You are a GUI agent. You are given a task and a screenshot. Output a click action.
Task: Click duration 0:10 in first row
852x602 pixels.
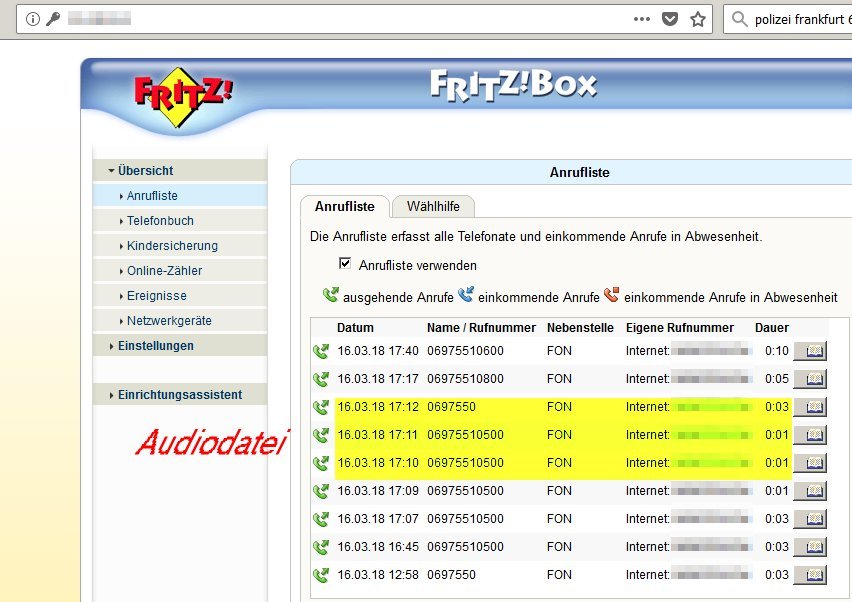(776, 351)
